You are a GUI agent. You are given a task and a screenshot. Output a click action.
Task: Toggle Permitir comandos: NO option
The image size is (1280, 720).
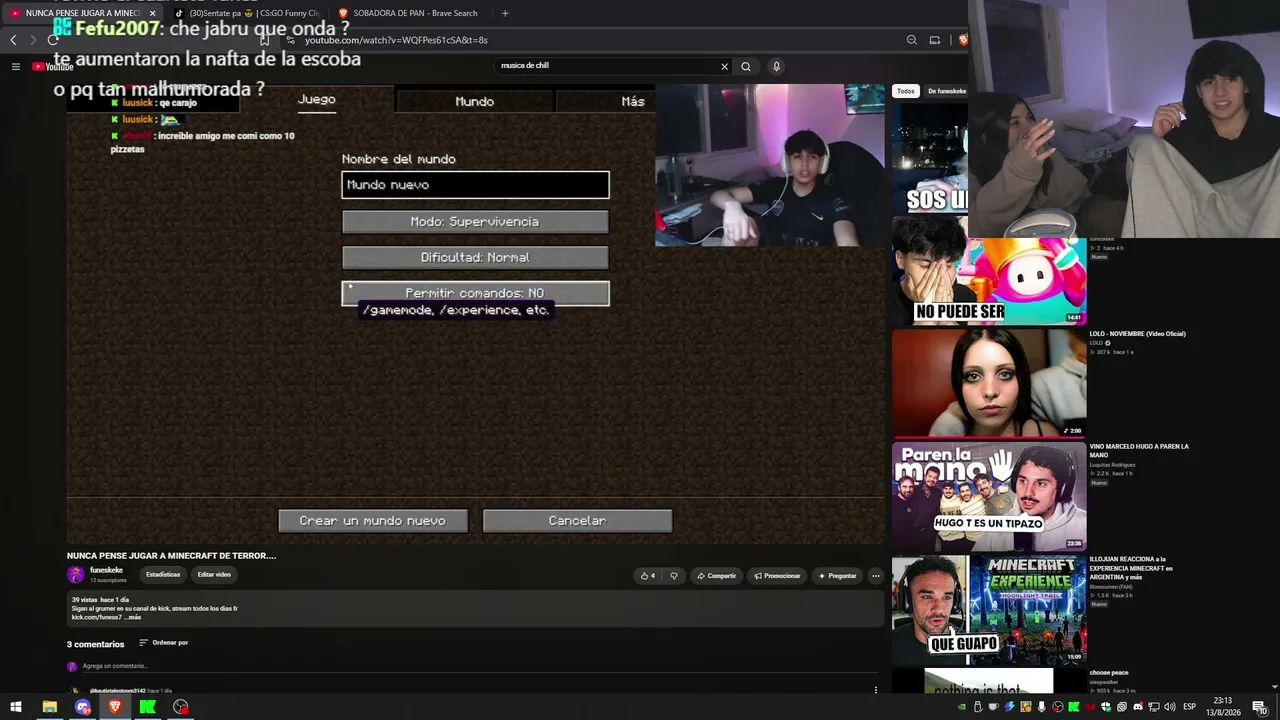475,293
